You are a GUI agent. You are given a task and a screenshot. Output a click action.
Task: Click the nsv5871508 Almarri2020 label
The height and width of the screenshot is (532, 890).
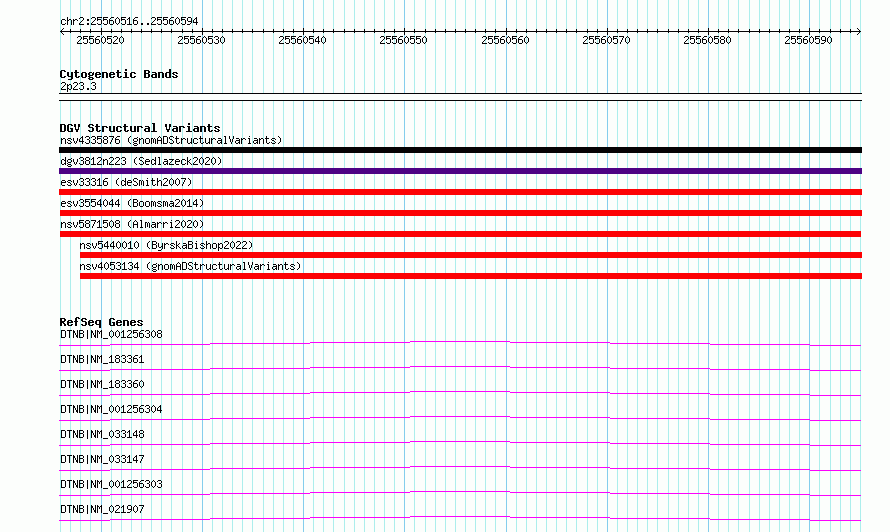pos(132,224)
